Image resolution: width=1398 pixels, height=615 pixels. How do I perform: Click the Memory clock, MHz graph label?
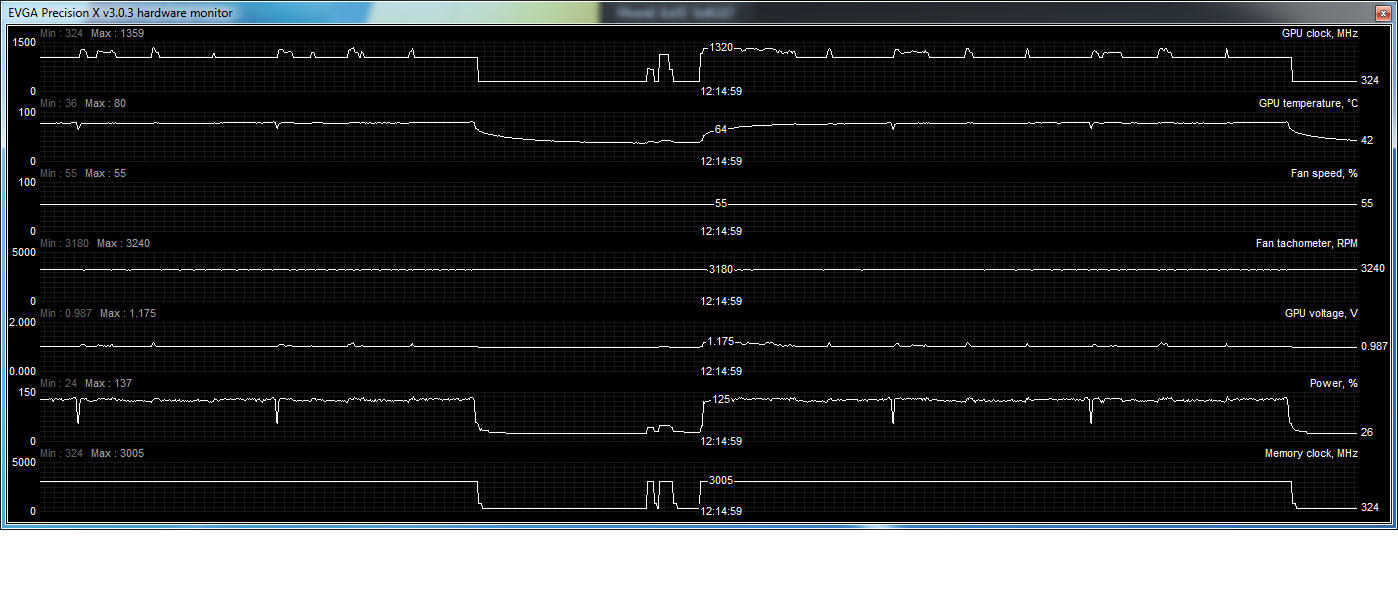[x=1311, y=454]
